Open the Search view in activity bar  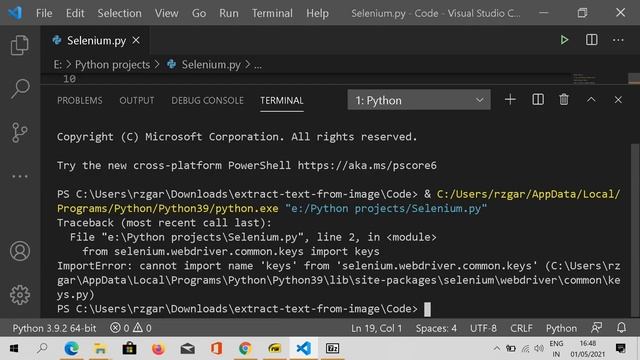tap(20, 89)
